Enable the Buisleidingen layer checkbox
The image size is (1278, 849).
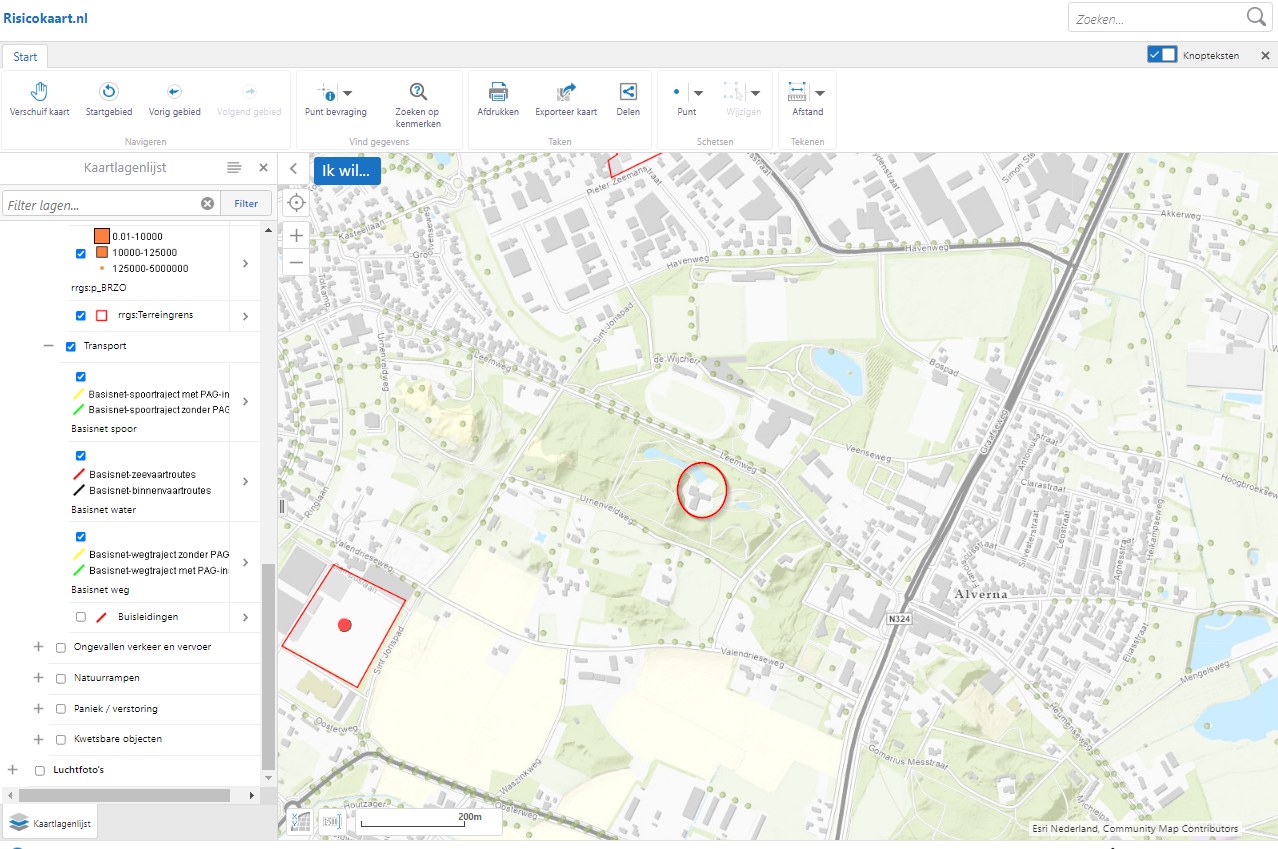point(81,617)
